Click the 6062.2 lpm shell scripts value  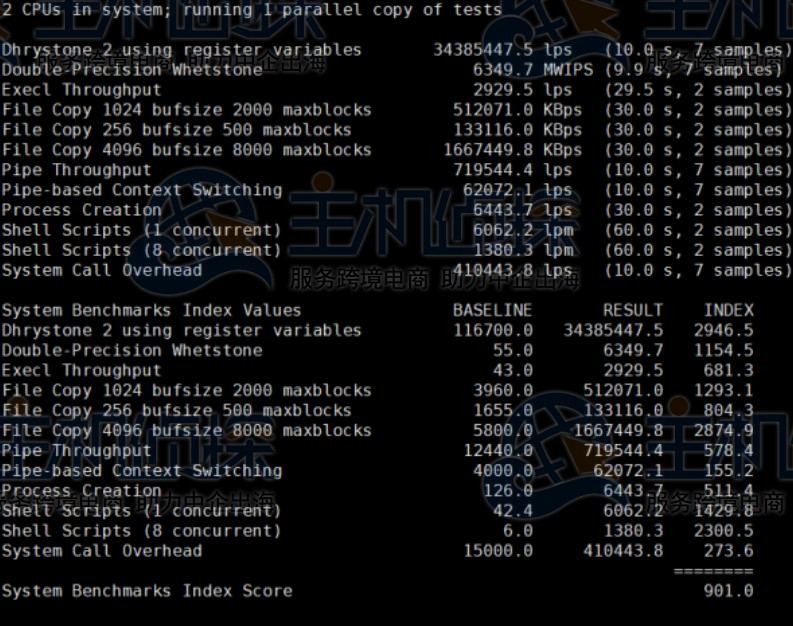[x=517, y=230]
